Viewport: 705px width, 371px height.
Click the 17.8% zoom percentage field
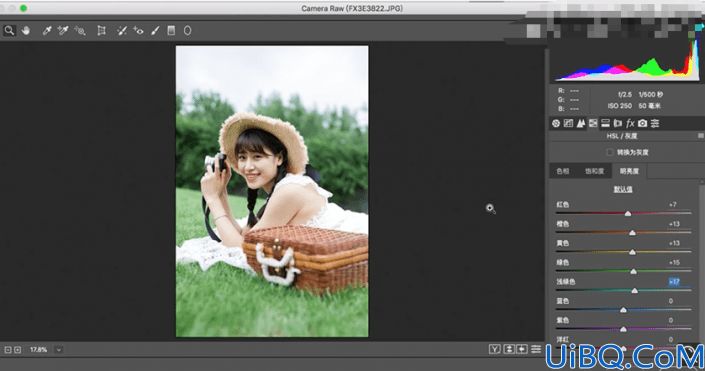pos(39,350)
